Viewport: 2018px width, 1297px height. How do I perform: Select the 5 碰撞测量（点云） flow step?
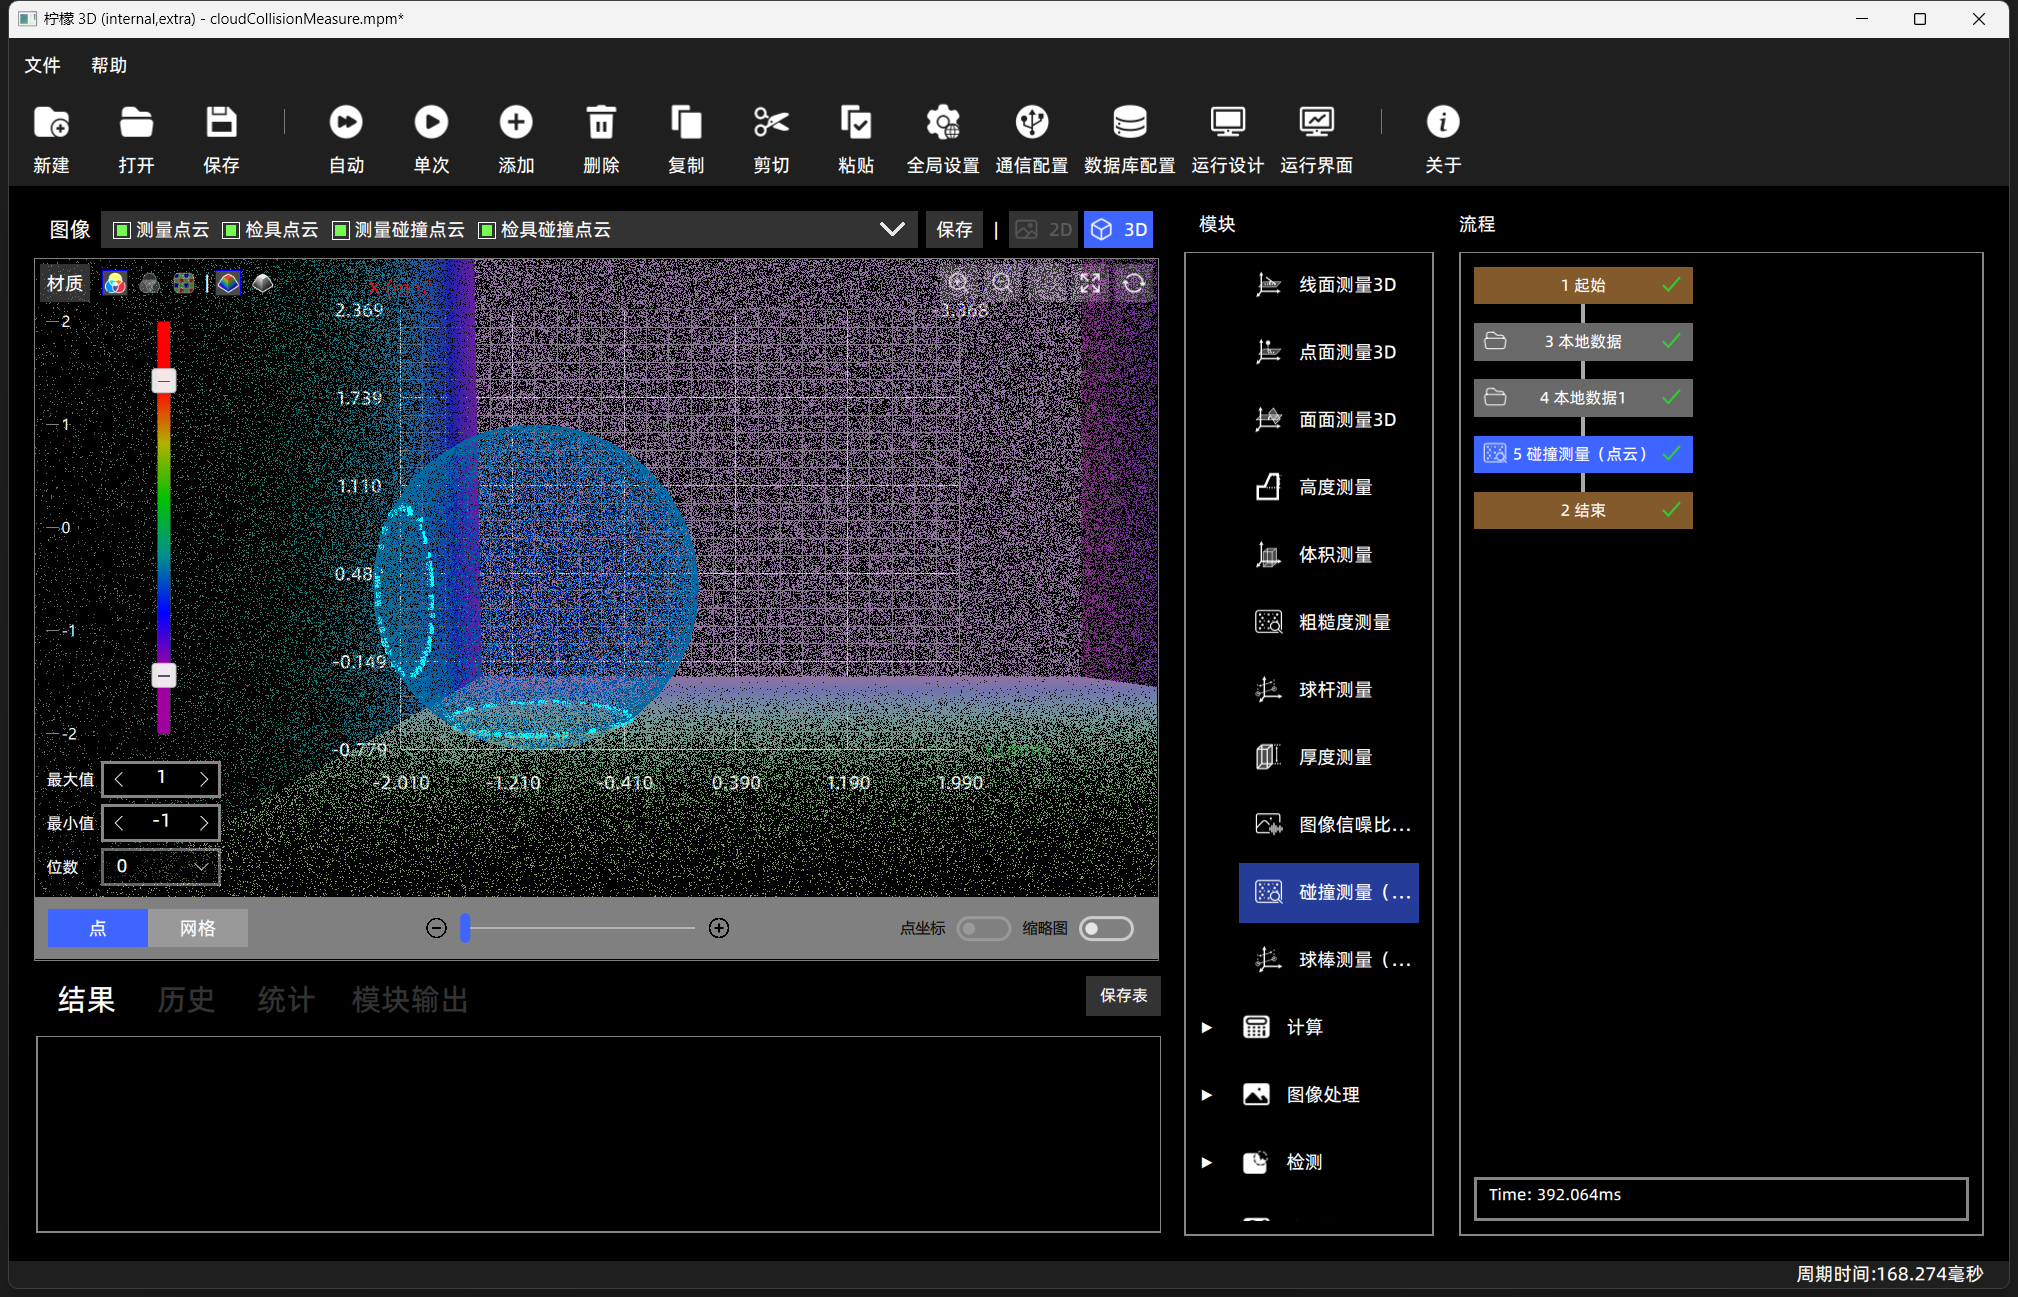pos(1583,454)
